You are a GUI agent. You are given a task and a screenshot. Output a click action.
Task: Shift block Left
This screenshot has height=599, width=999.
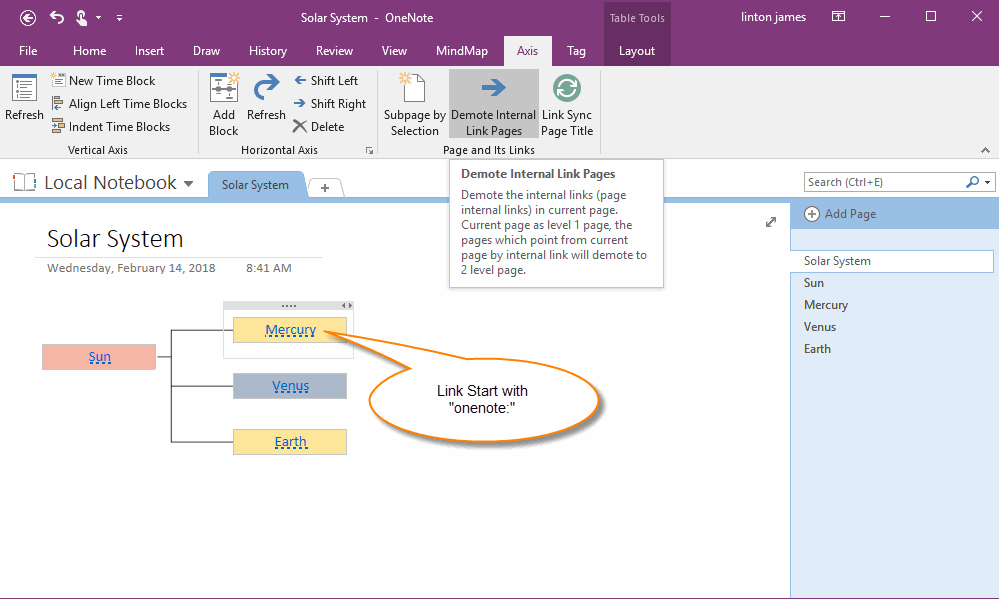[326, 81]
